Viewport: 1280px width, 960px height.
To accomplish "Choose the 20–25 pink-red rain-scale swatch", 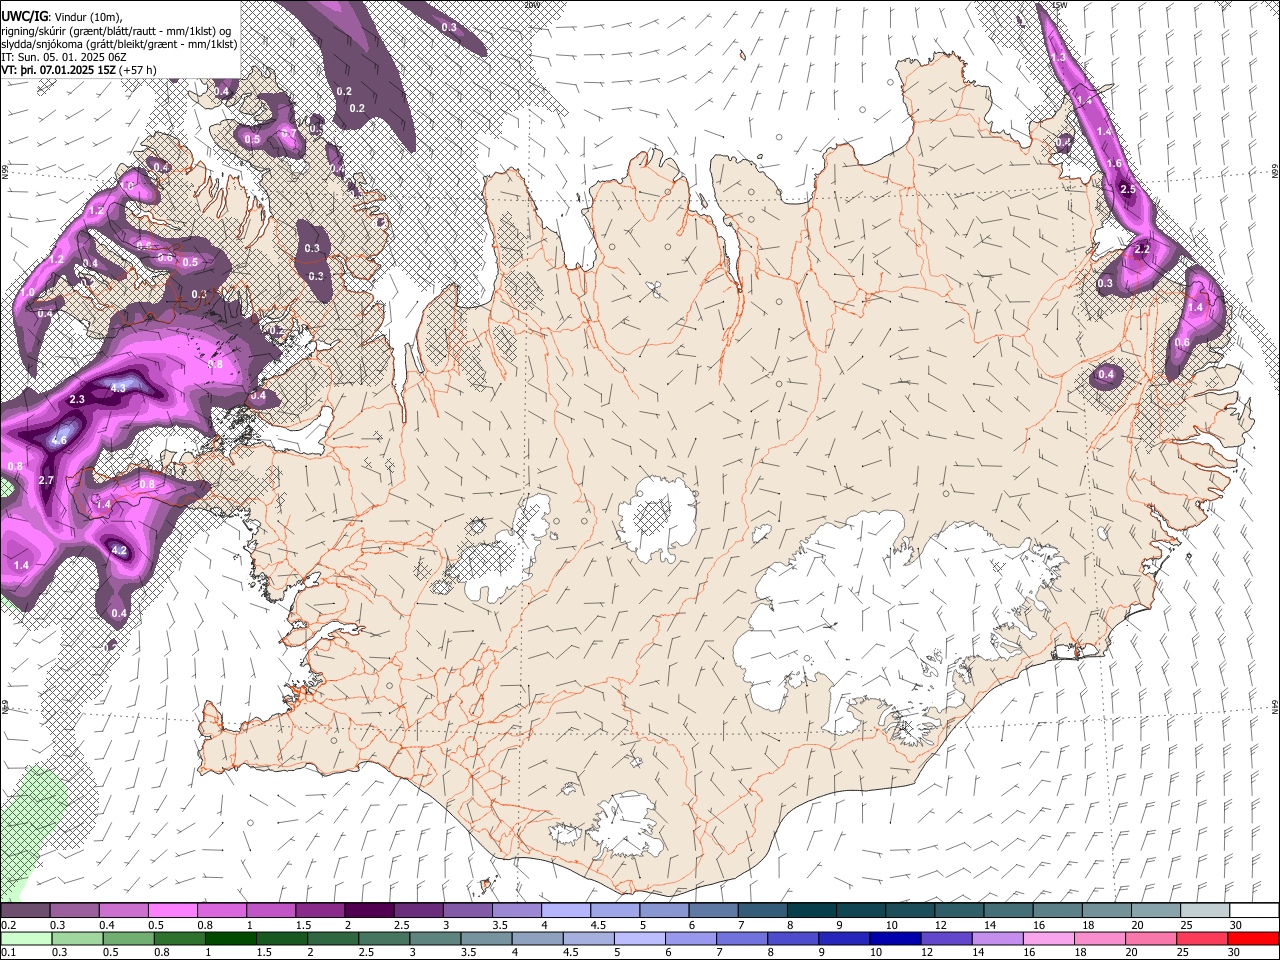I will 1152,938.
